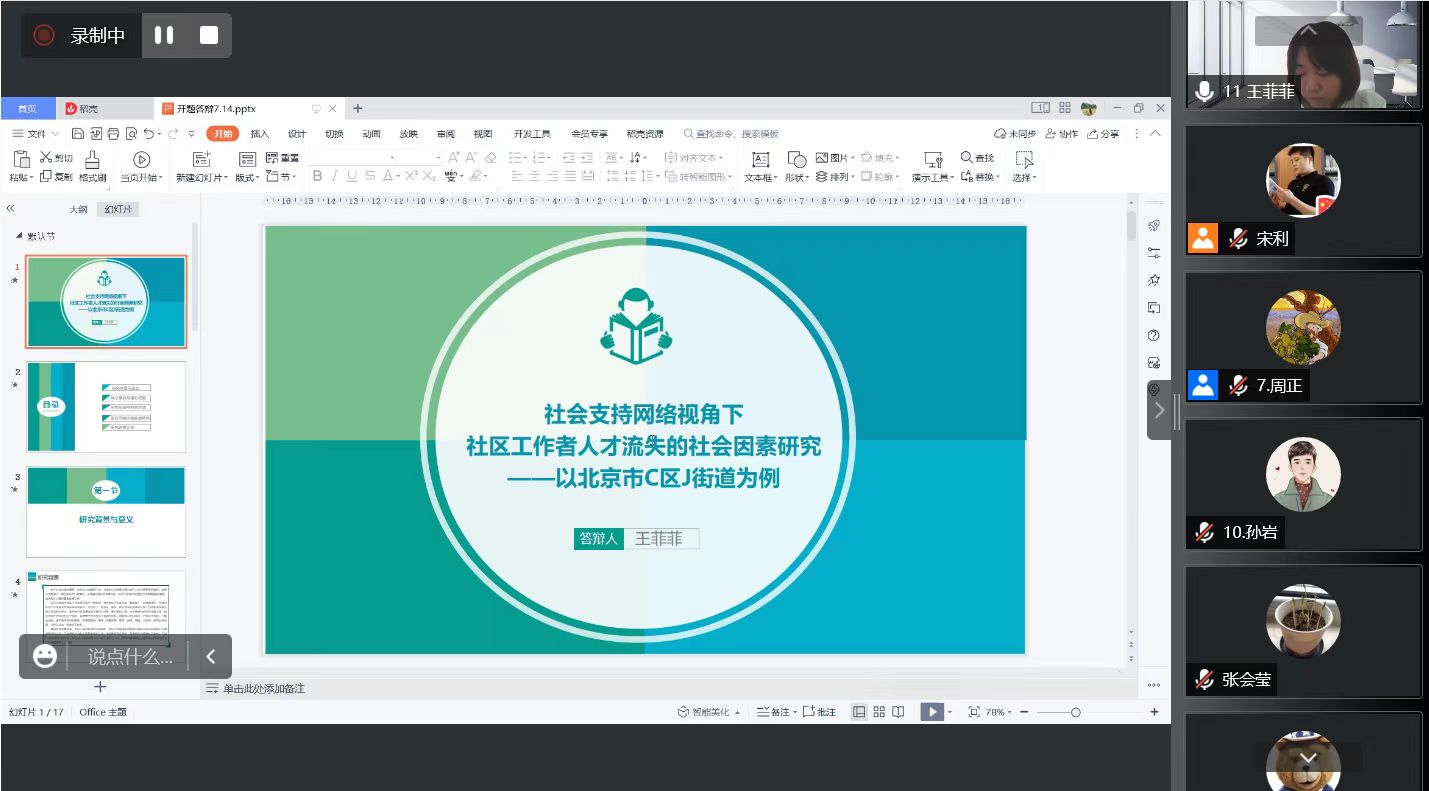Switch to the 大纲 (Outline) tab
Image resolution: width=1429 pixels, height=791 pixels.
pos(78,209)
